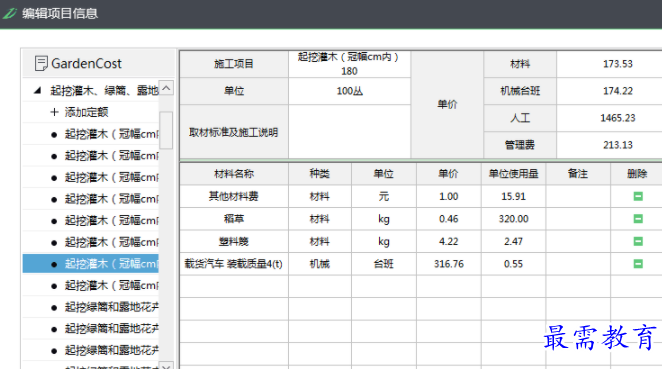Delete the 其他材料费 row with green minus icon
This screenshot has width=665, height=369.
point(638,196)
